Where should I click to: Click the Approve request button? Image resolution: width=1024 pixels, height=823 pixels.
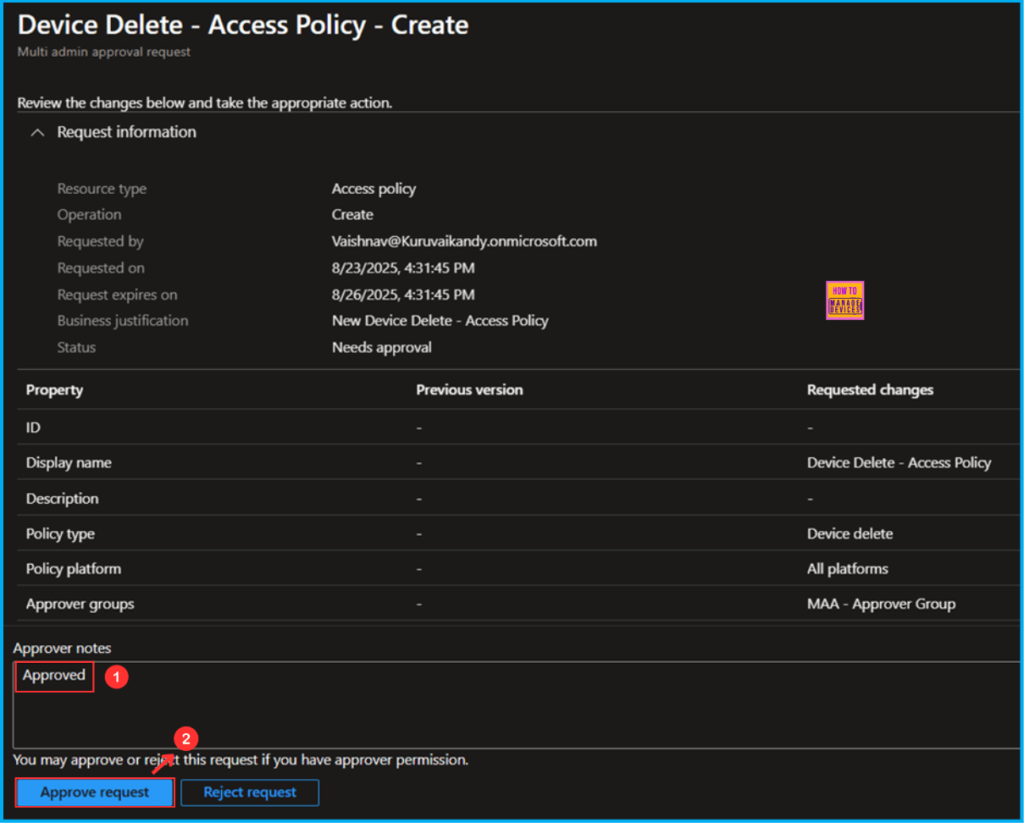coord(94,791)
